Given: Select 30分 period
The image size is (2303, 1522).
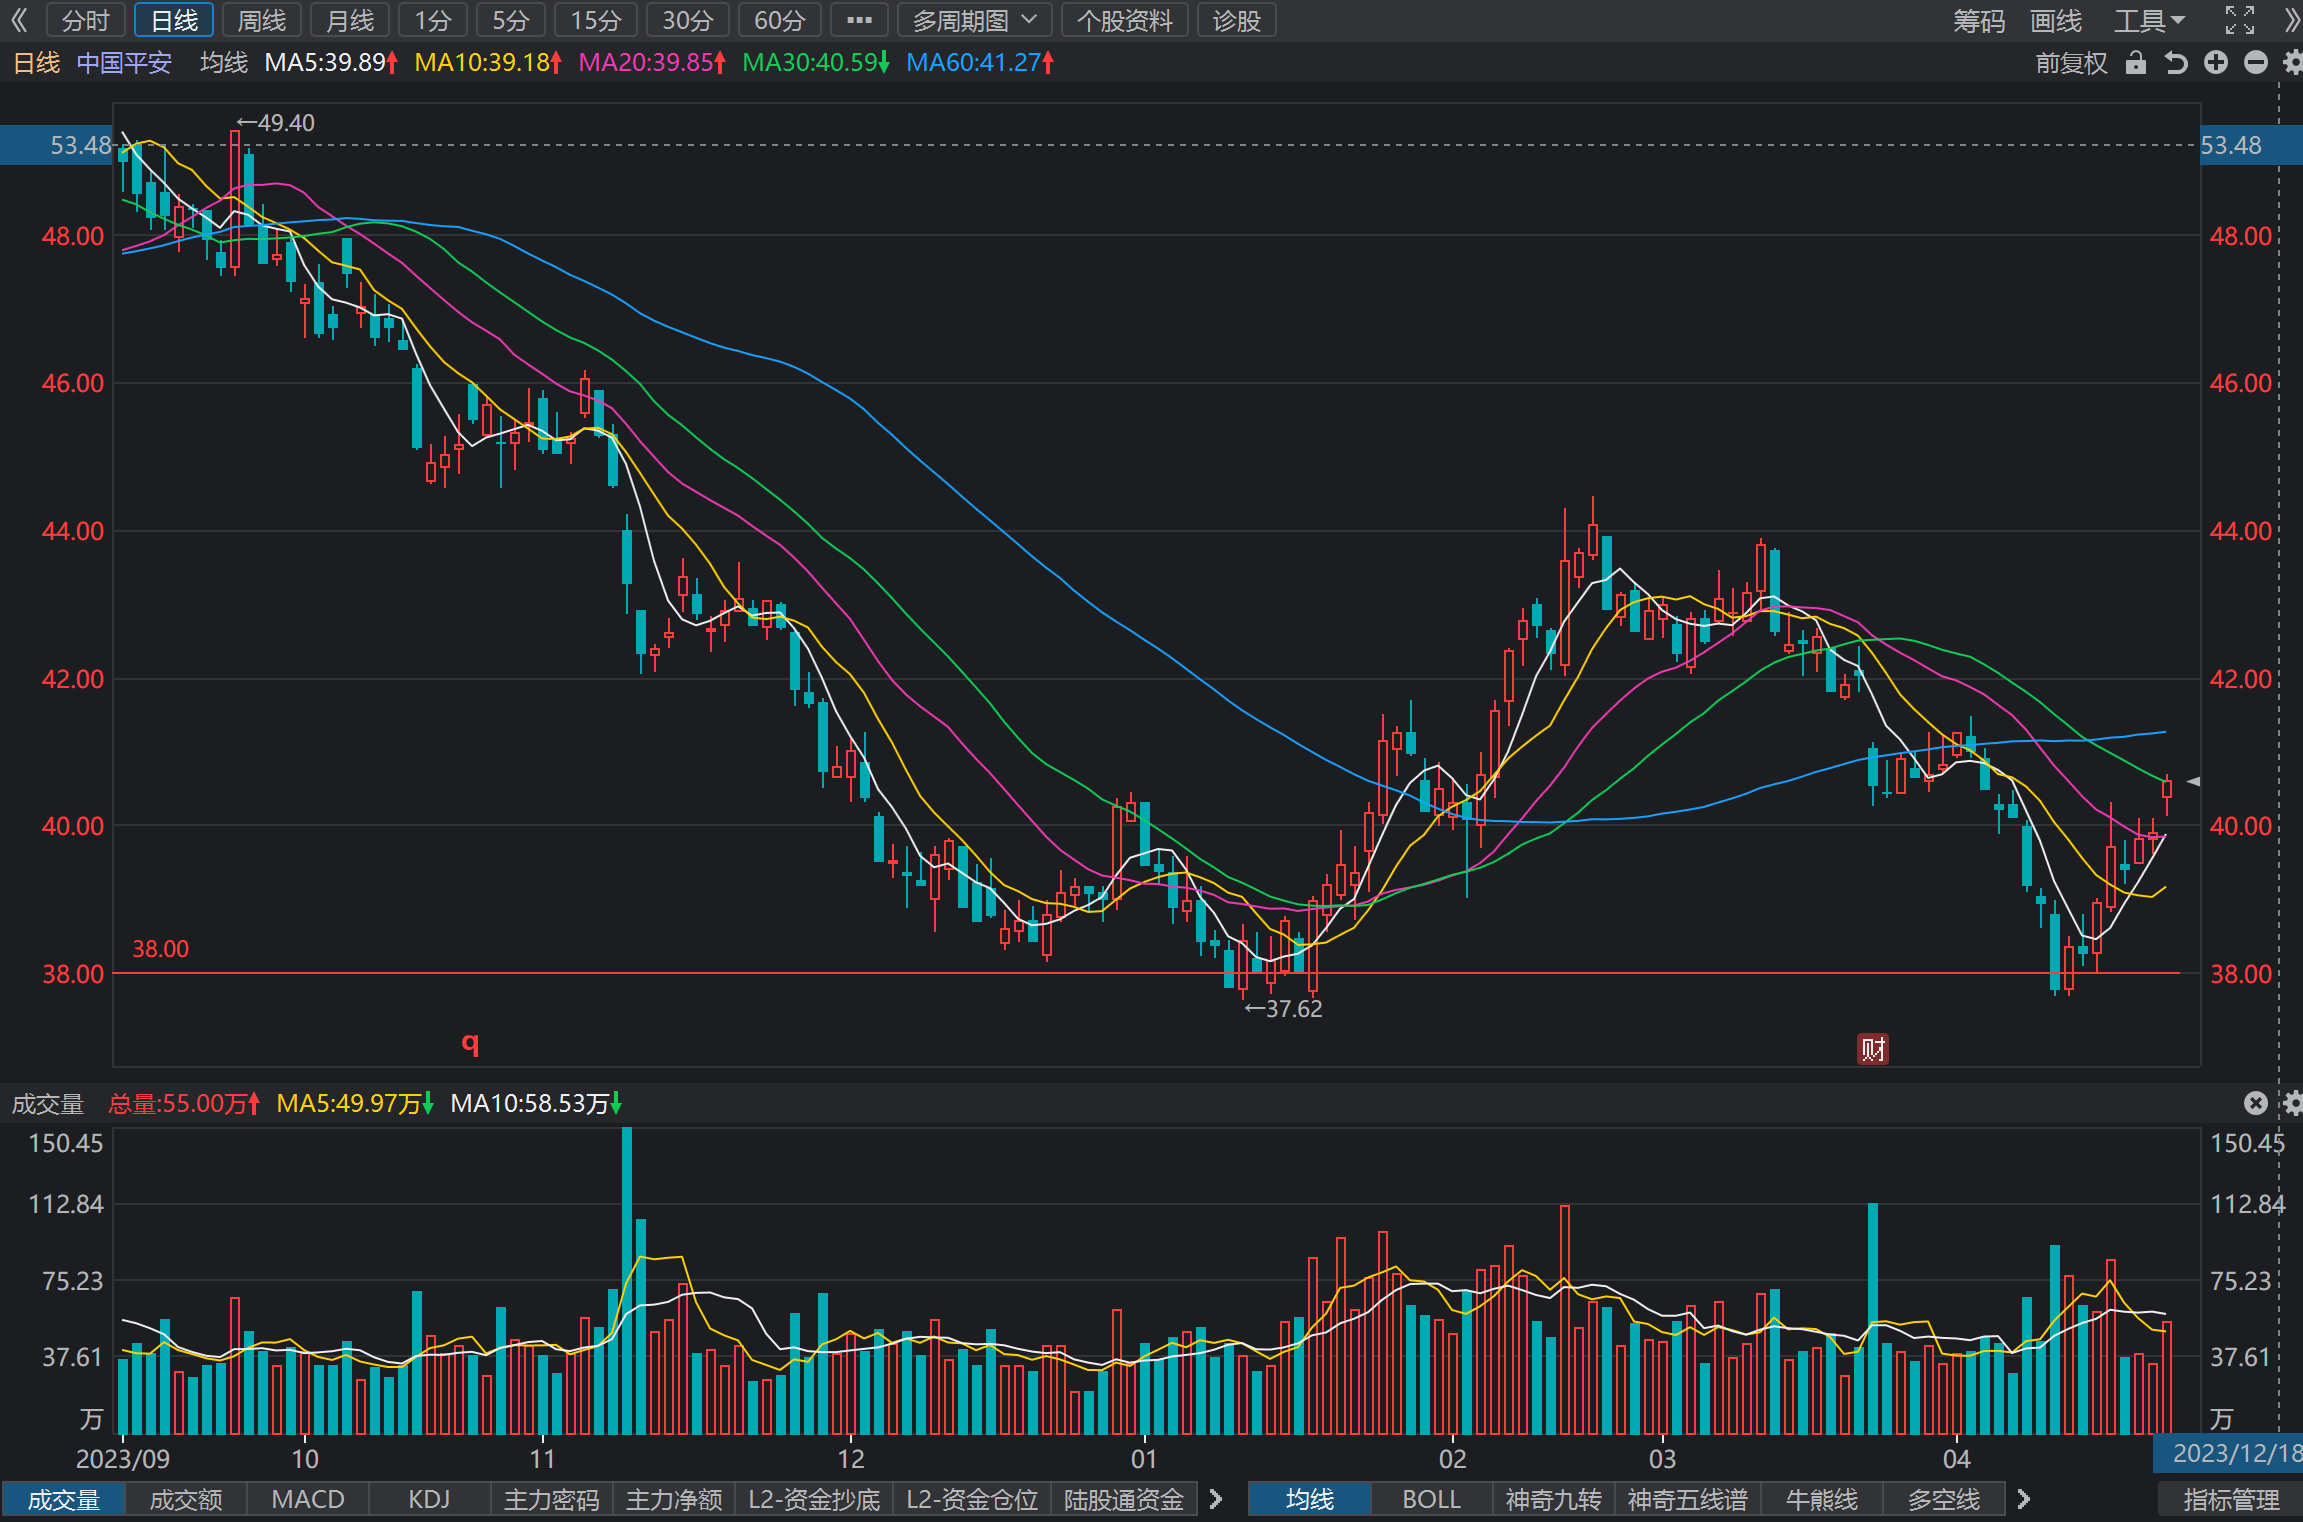Looking at the screenshot, I should click(688, 20).
